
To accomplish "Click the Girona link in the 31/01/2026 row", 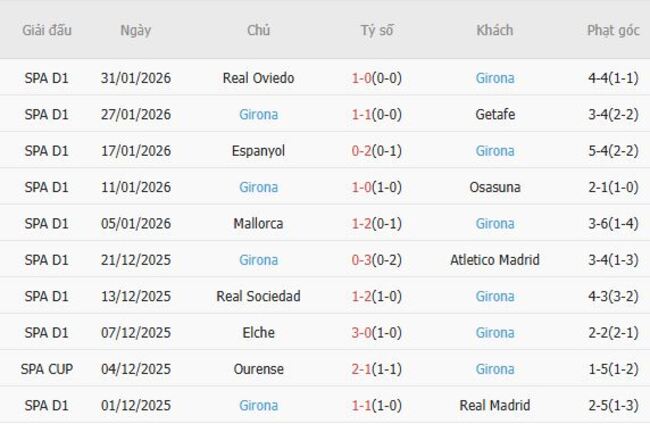I will click(x=495, y=78).
